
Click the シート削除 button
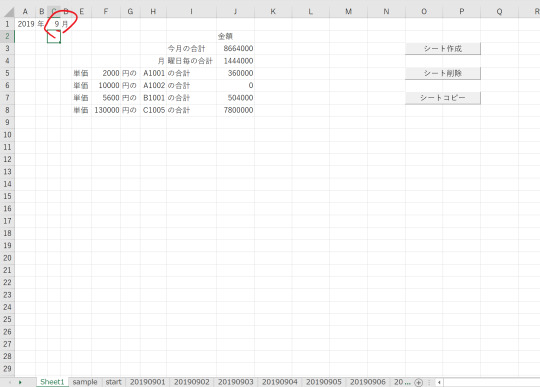point(443,73)
